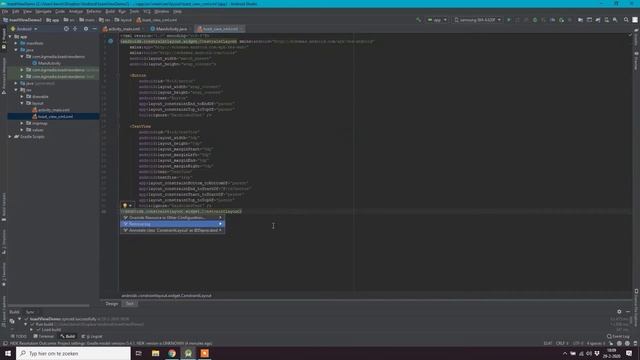Viewport: 640px width, 360px height.
Task: Expand the java (generated) folder
Action: (x=16, y=83)
